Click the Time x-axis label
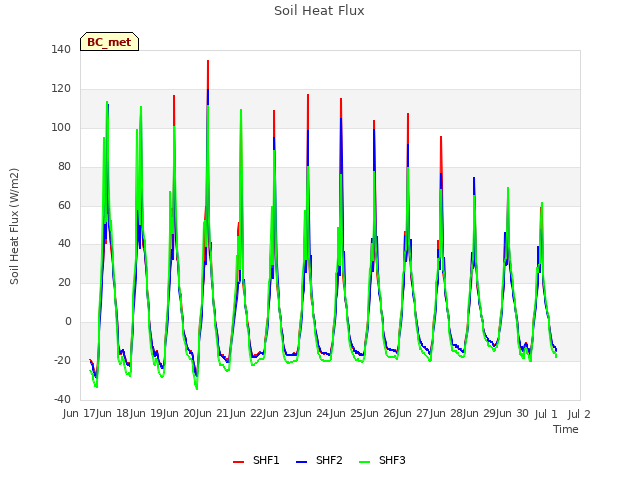The width and height of the screenshot is (640, 480). [566, 429]
